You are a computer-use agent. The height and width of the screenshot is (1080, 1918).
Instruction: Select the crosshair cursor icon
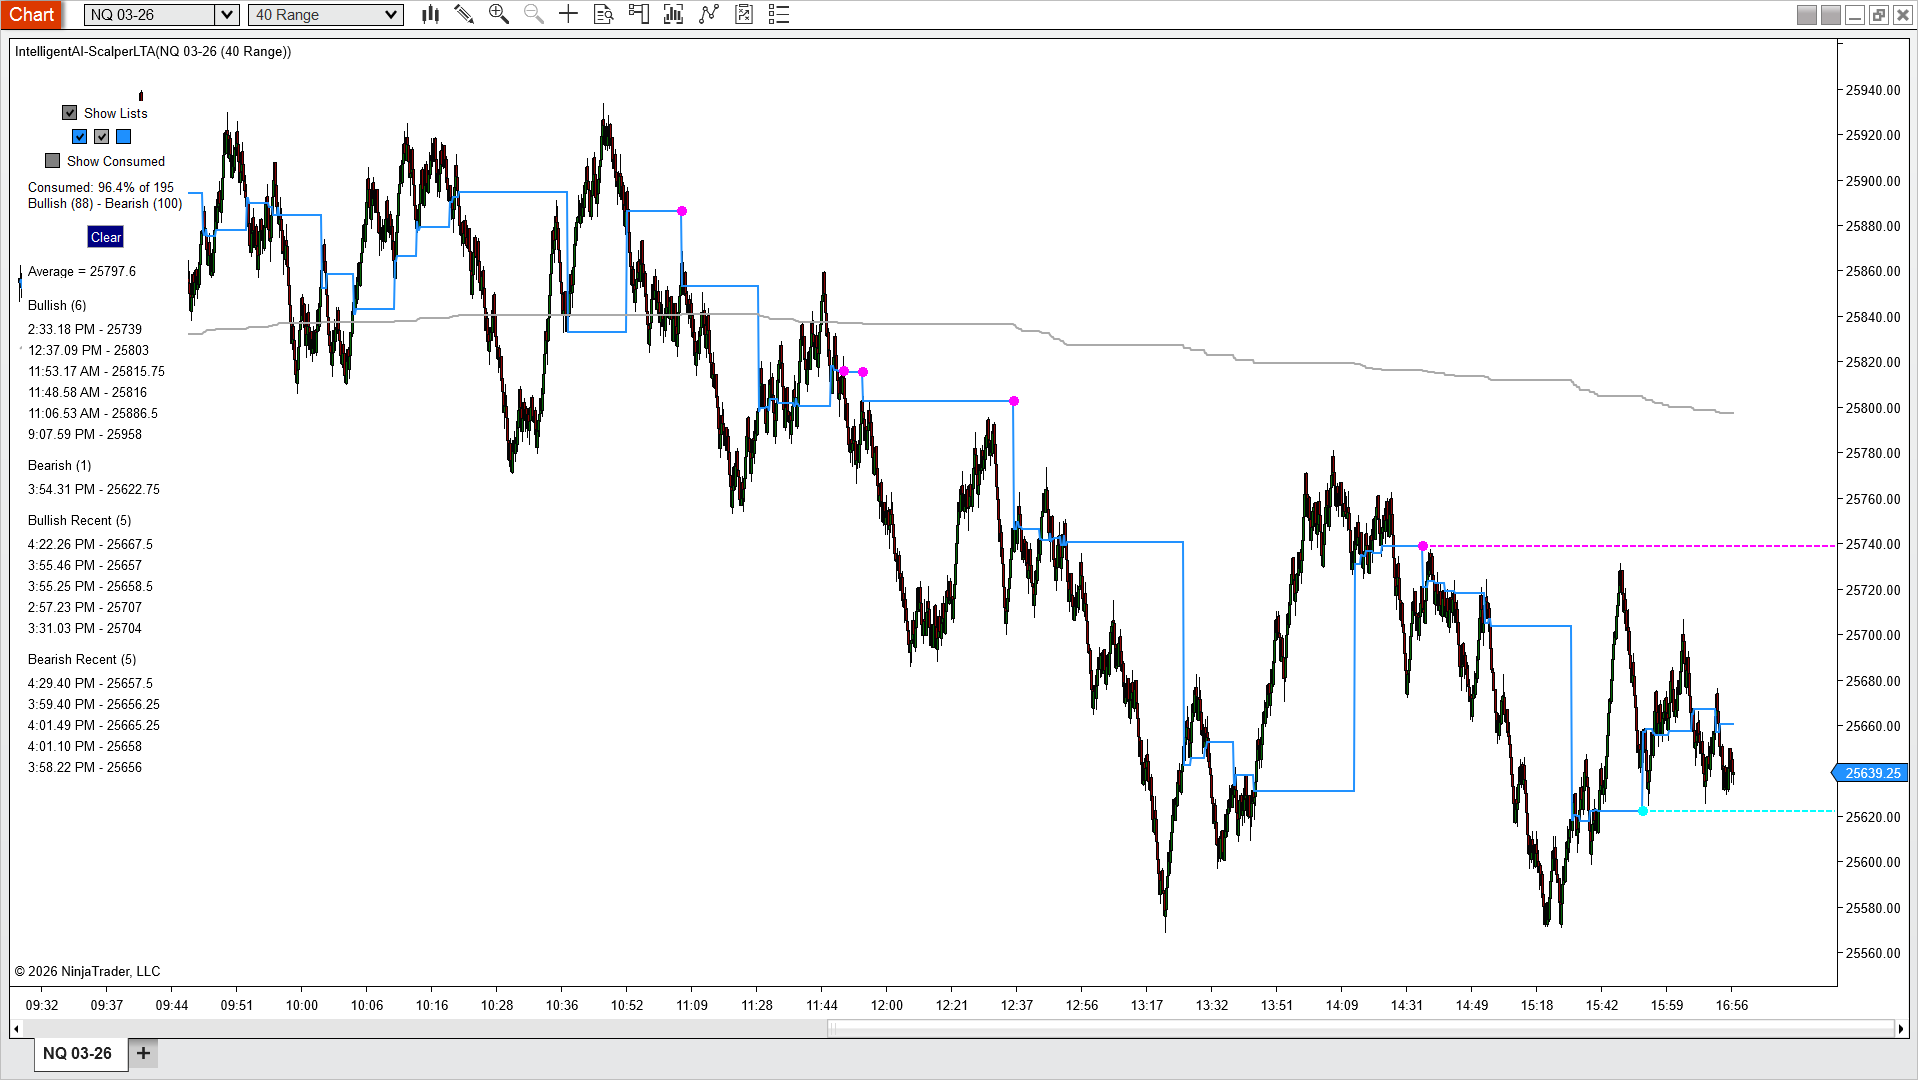pos(568,14)
